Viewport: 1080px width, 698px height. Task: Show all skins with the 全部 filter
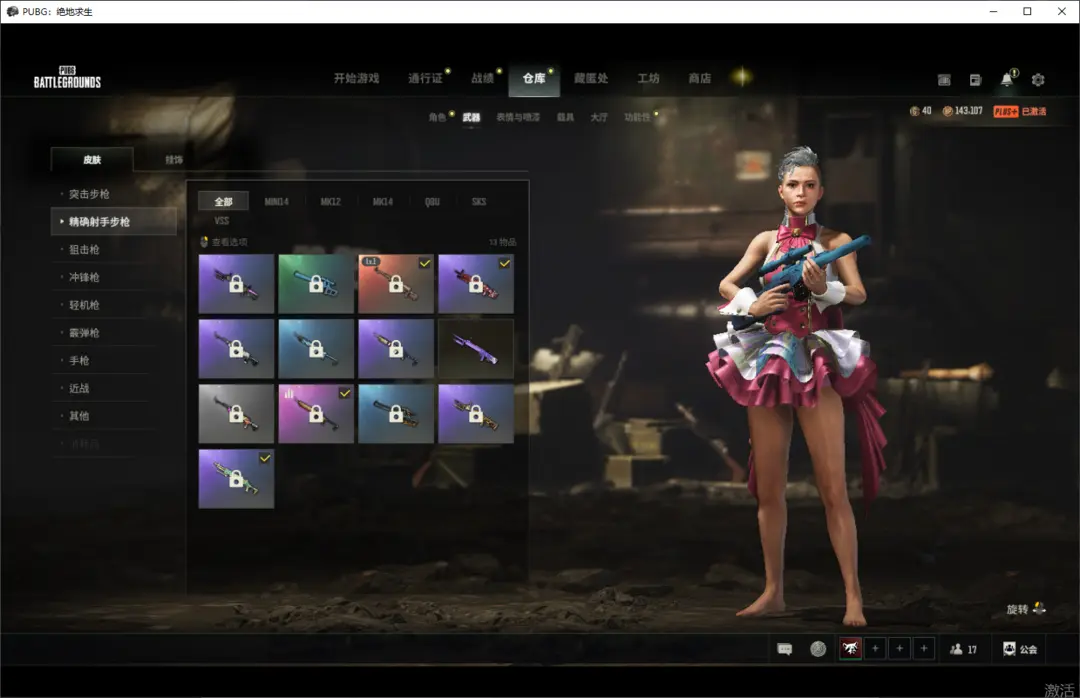(224, 201)
